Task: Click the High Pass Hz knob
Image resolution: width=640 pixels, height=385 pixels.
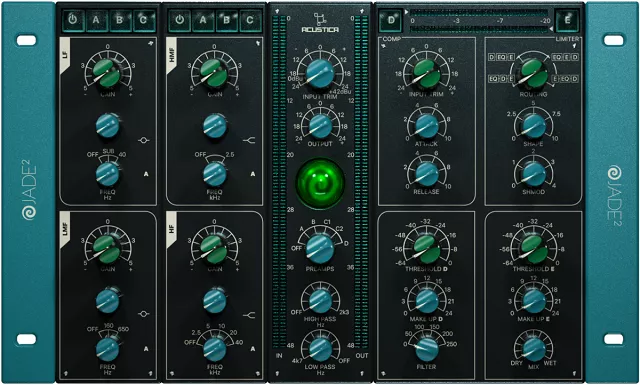Action: point(320,301)
